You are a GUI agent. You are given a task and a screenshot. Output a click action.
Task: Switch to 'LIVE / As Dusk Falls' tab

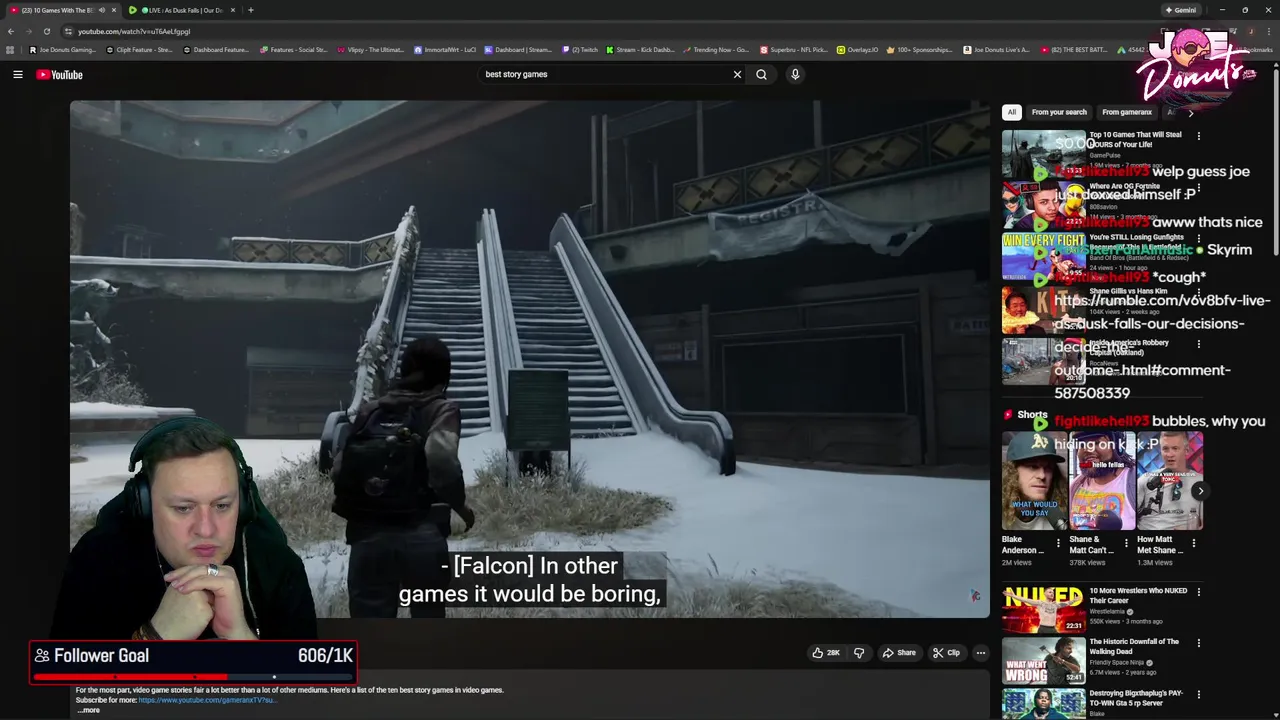pyautogui.click(x=182, y=10)
